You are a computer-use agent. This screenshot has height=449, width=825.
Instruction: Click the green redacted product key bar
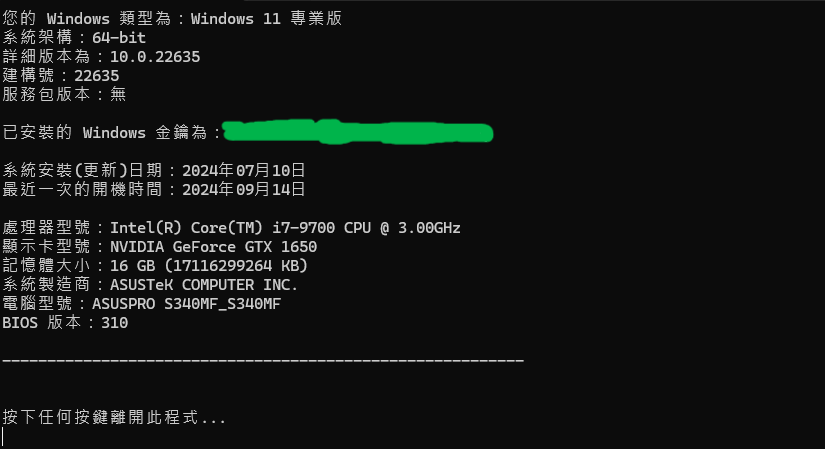tap(357, 132)
